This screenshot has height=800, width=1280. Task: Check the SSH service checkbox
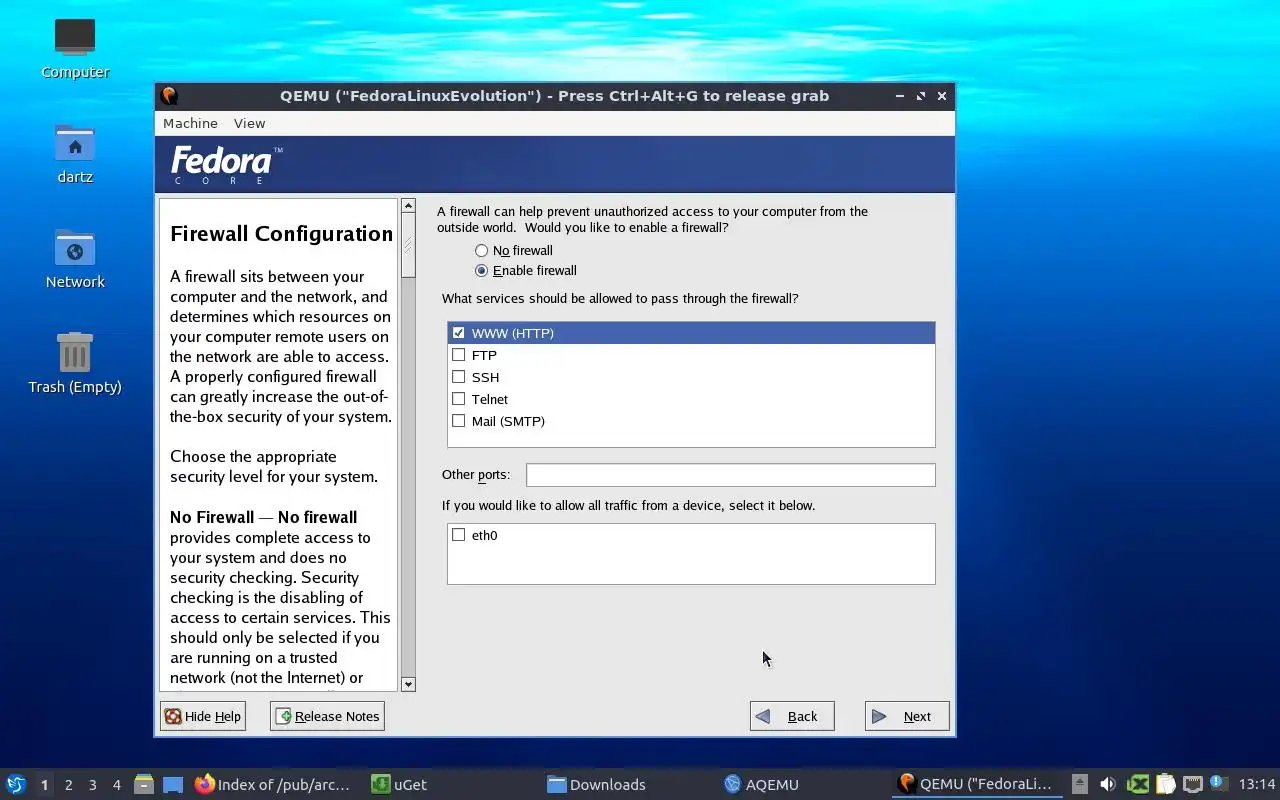pyautogui.click(x=459, y=377)
